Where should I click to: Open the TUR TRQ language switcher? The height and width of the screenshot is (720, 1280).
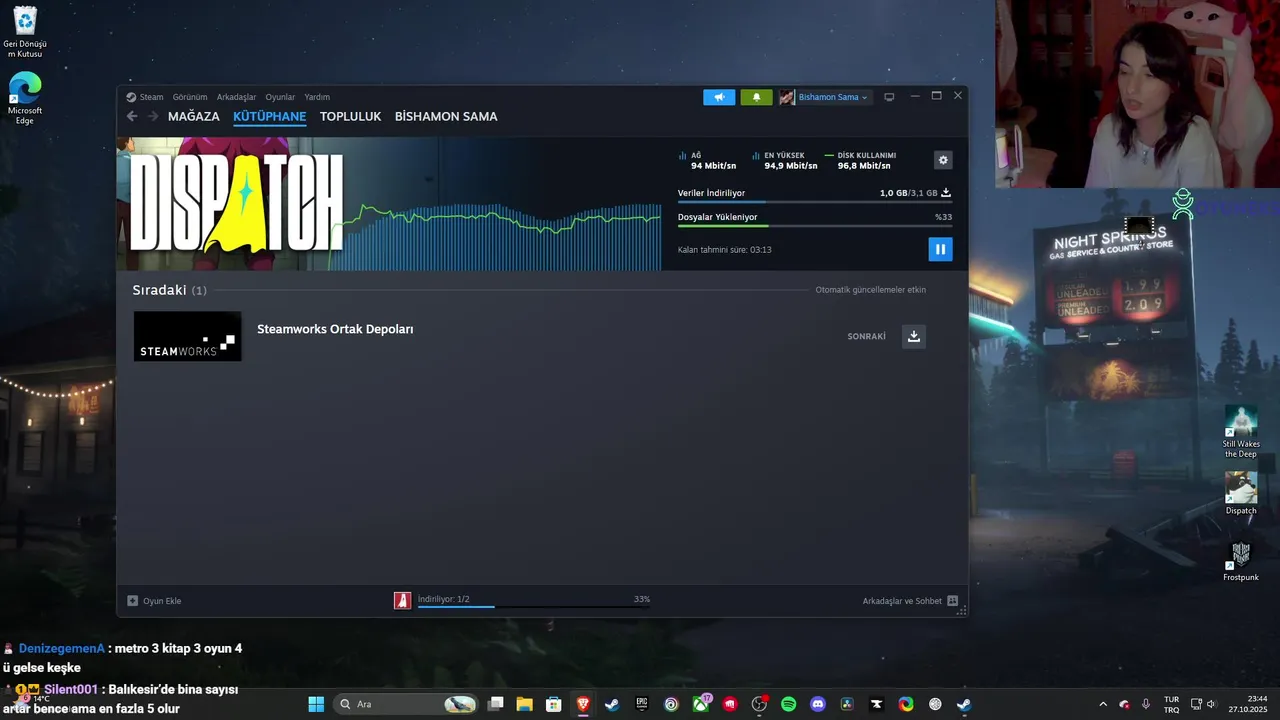(x=1171, y=704)
